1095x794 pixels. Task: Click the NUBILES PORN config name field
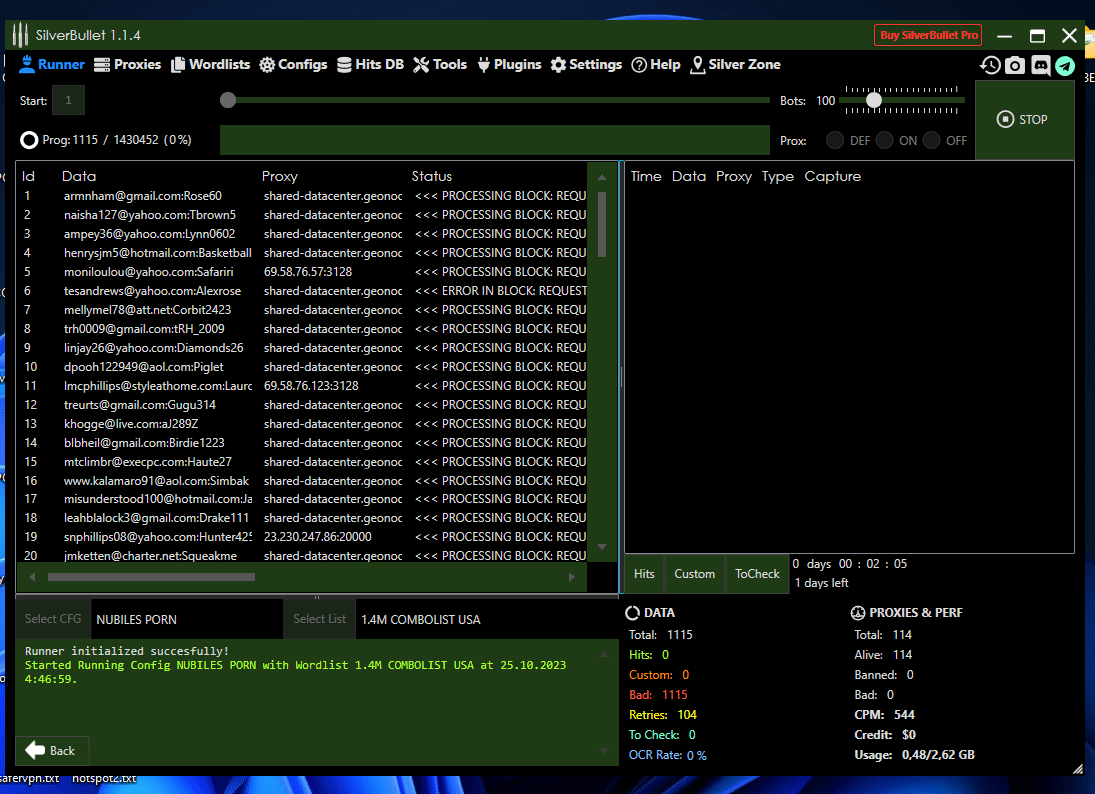[187, 619]
